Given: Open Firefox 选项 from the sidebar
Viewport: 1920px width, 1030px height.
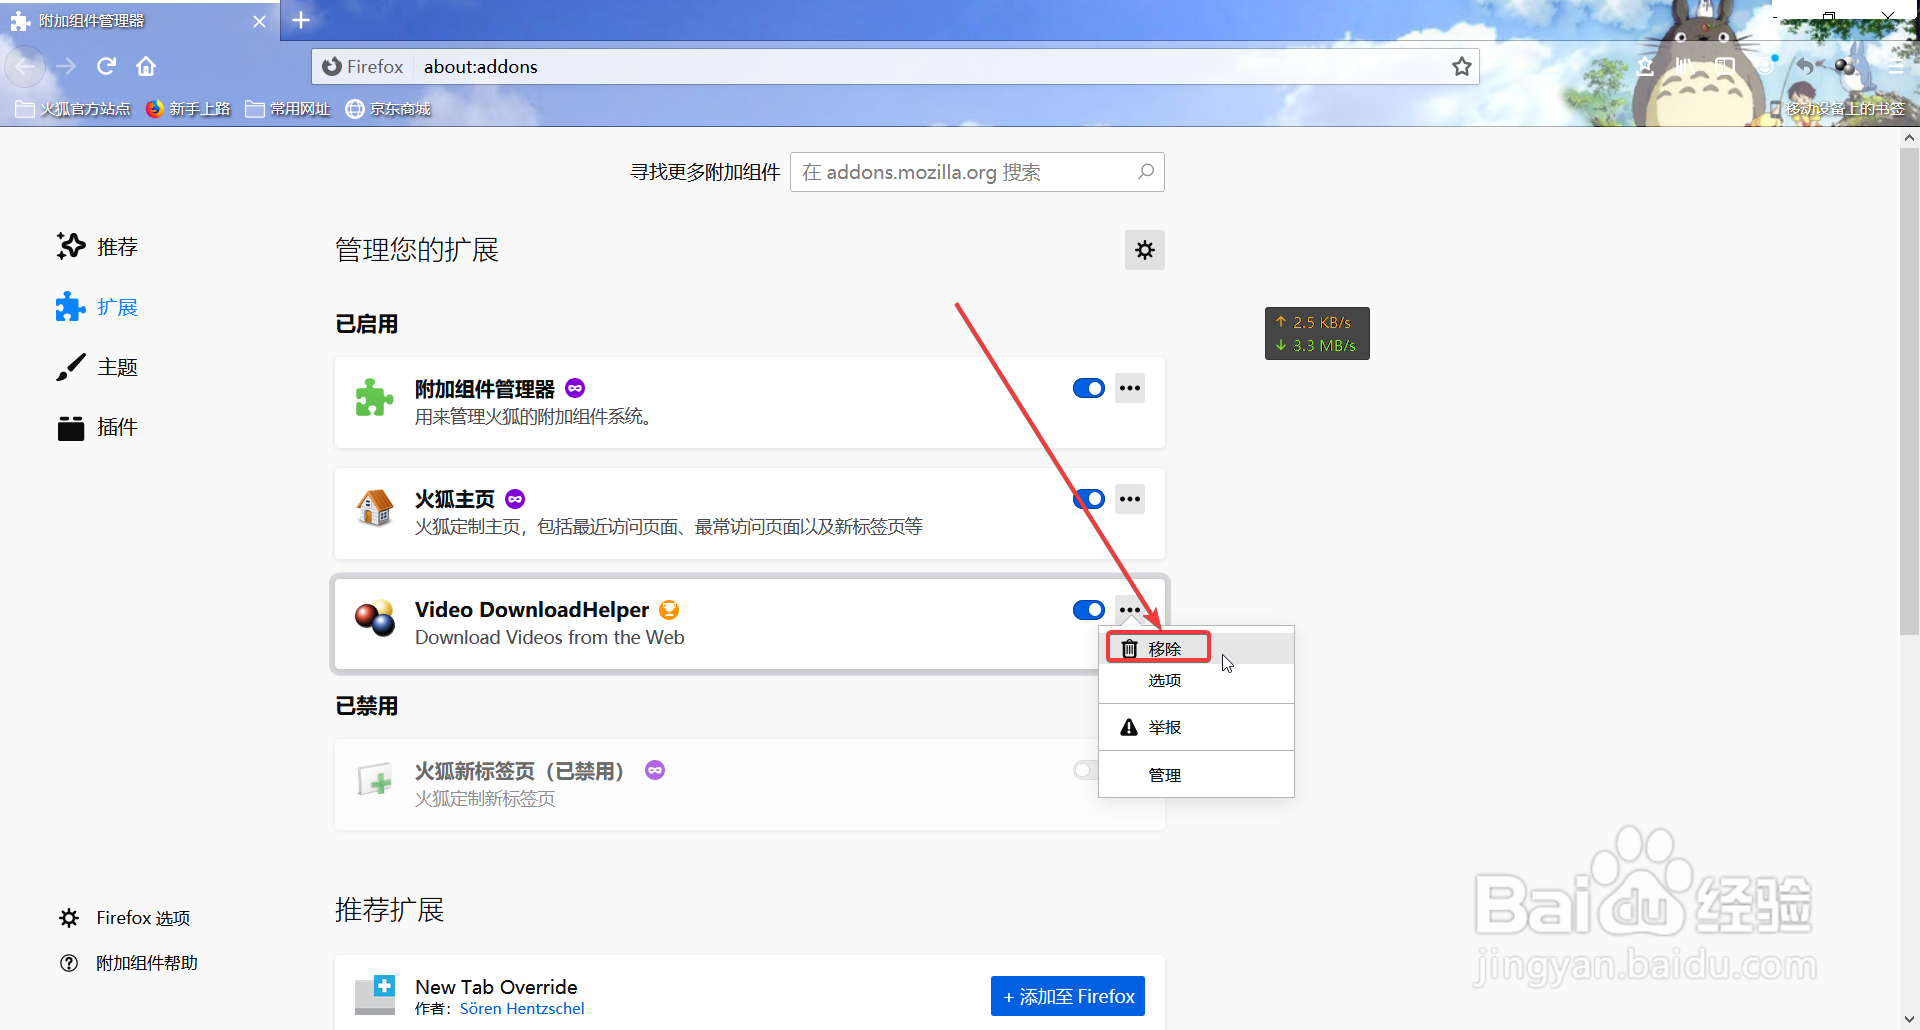Looking at the screenshot, I should coord(125,918).
